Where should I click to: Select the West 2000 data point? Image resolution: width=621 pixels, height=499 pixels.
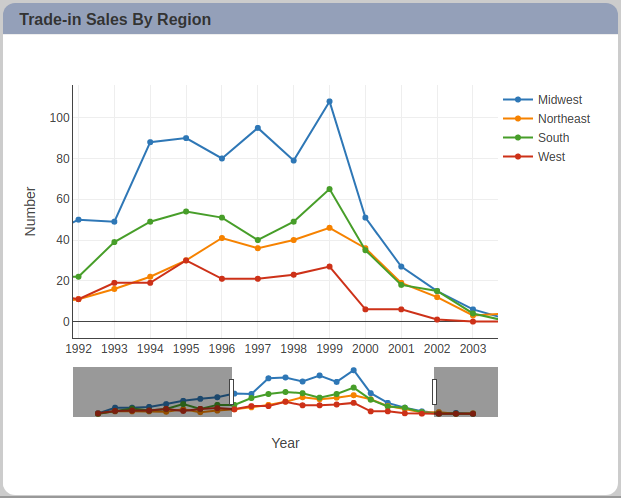click(x=365, y=309)
